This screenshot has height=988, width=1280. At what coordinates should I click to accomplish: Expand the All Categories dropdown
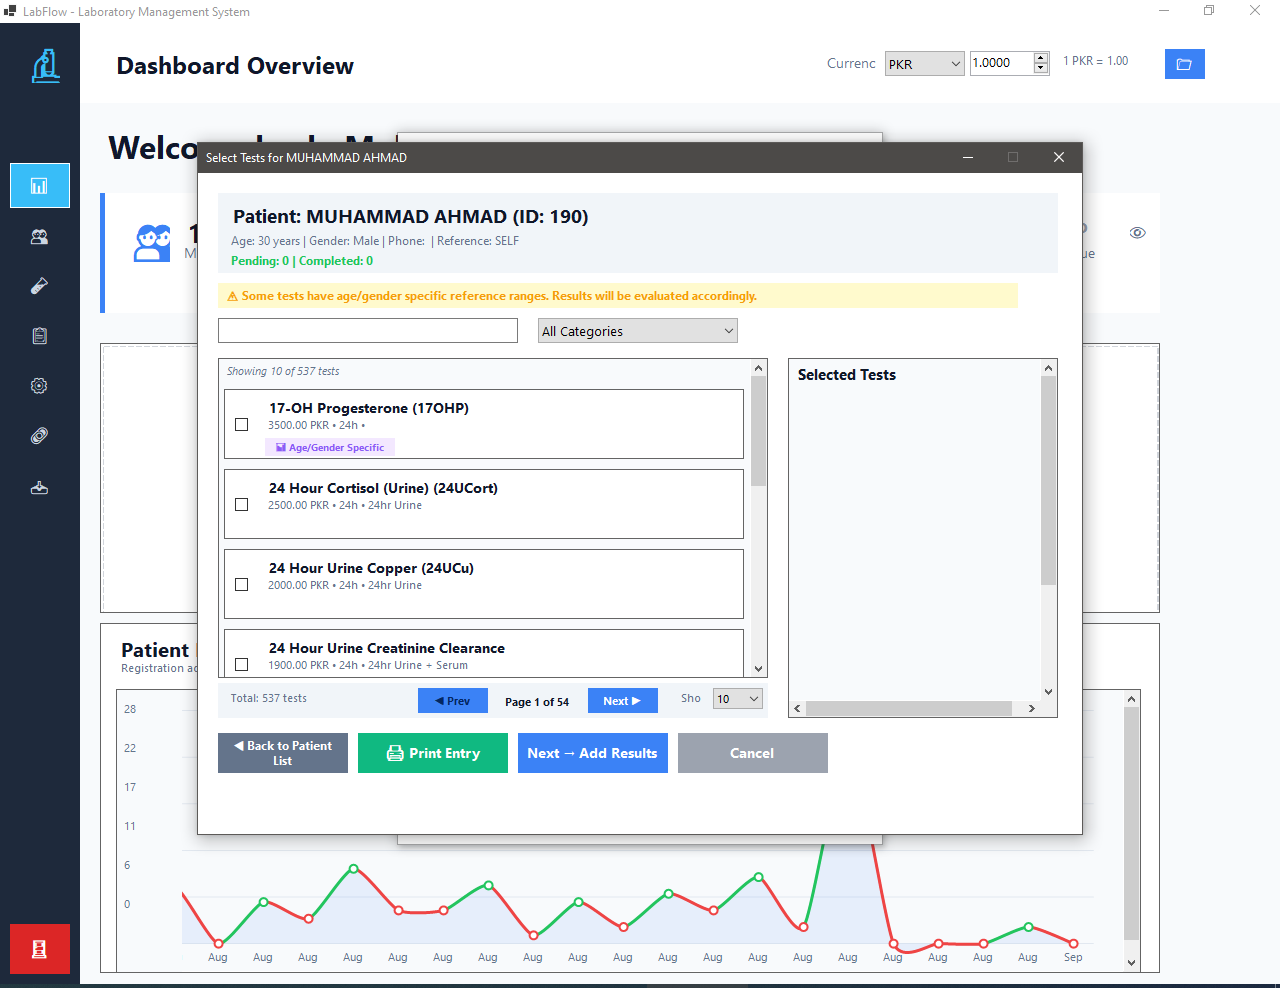[x=638, y=331]
